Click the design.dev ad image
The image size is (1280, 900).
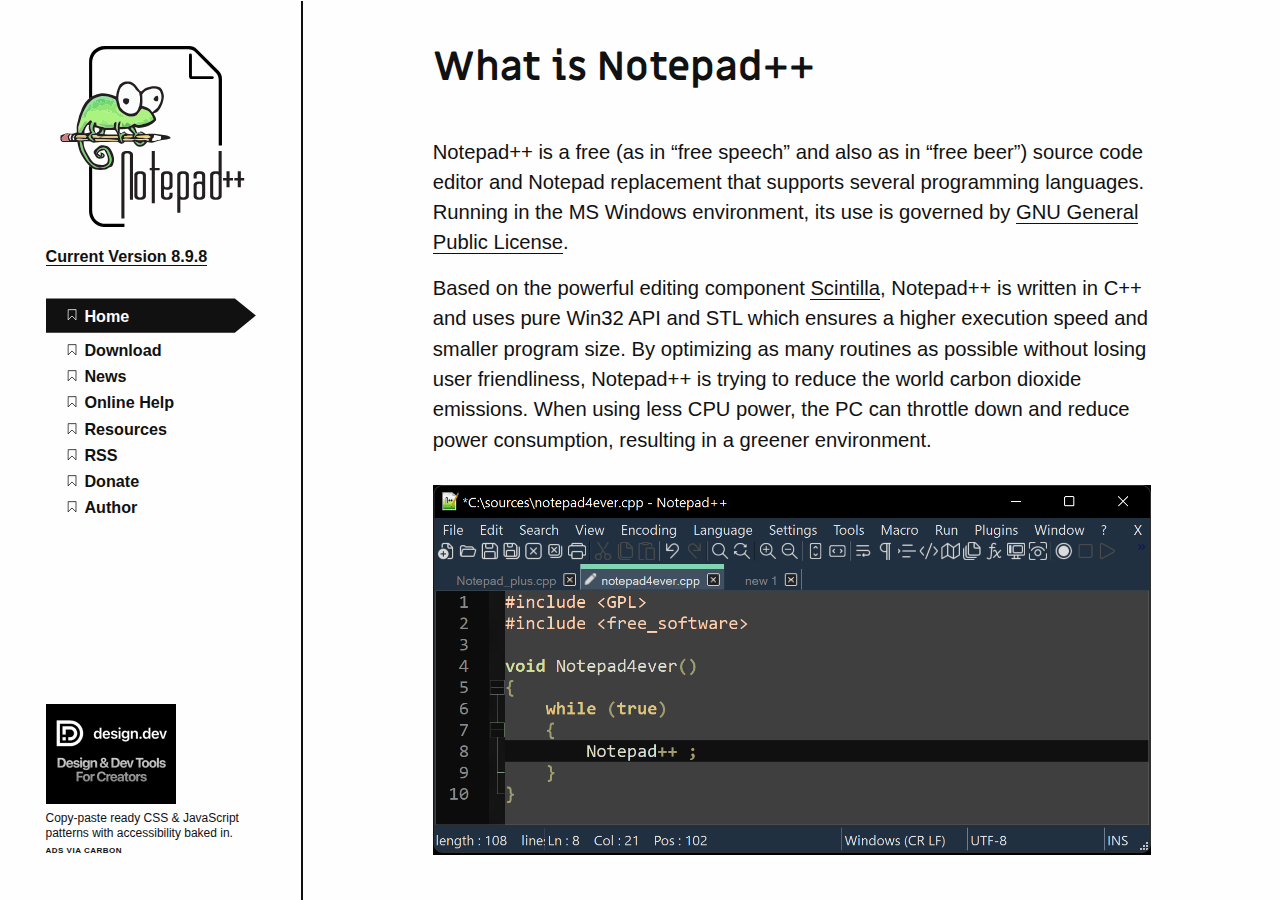[x=111, y=754]
